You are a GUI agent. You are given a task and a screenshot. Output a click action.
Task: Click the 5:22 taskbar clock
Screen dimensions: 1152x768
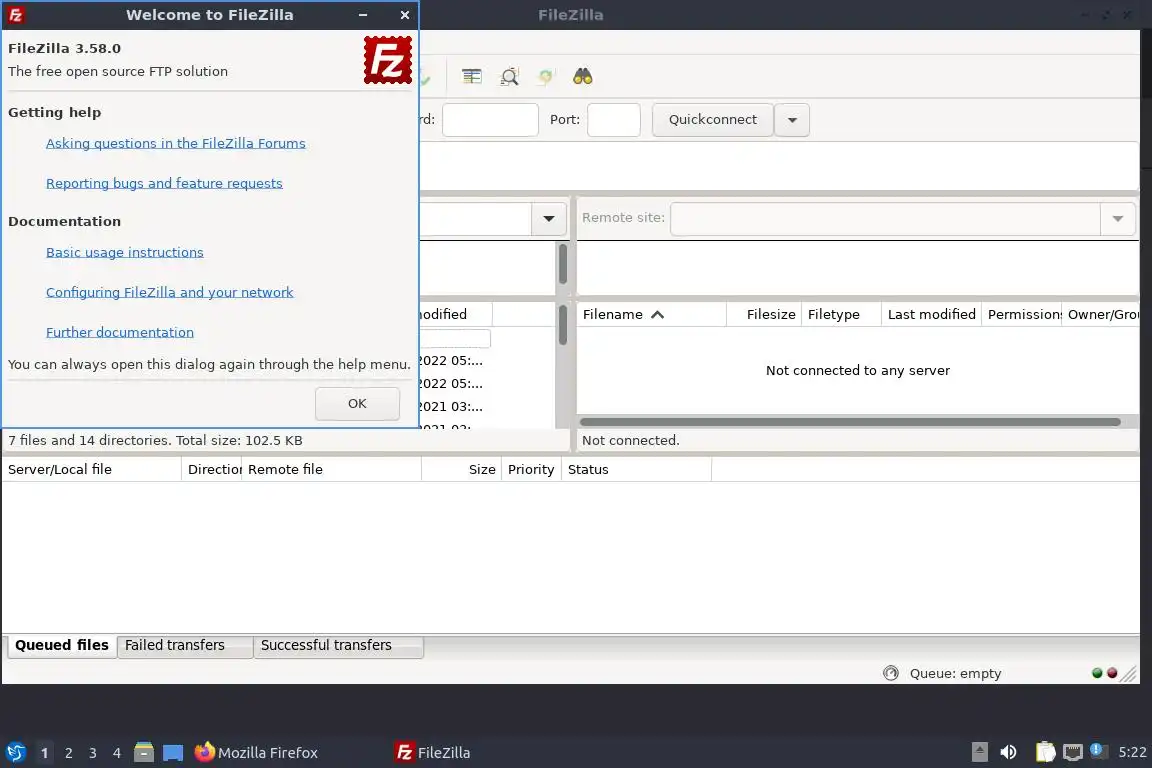[x=1132, y=752]
